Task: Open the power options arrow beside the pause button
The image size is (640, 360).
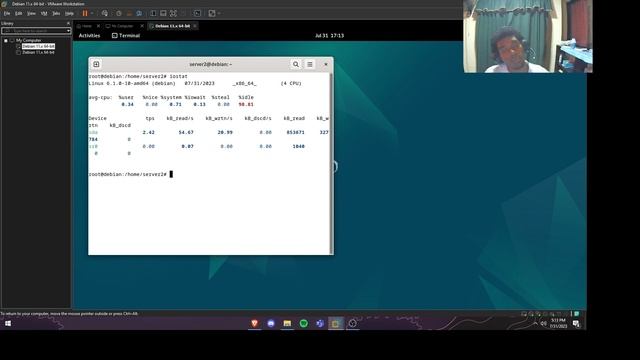Action: (x=92, y=13)
